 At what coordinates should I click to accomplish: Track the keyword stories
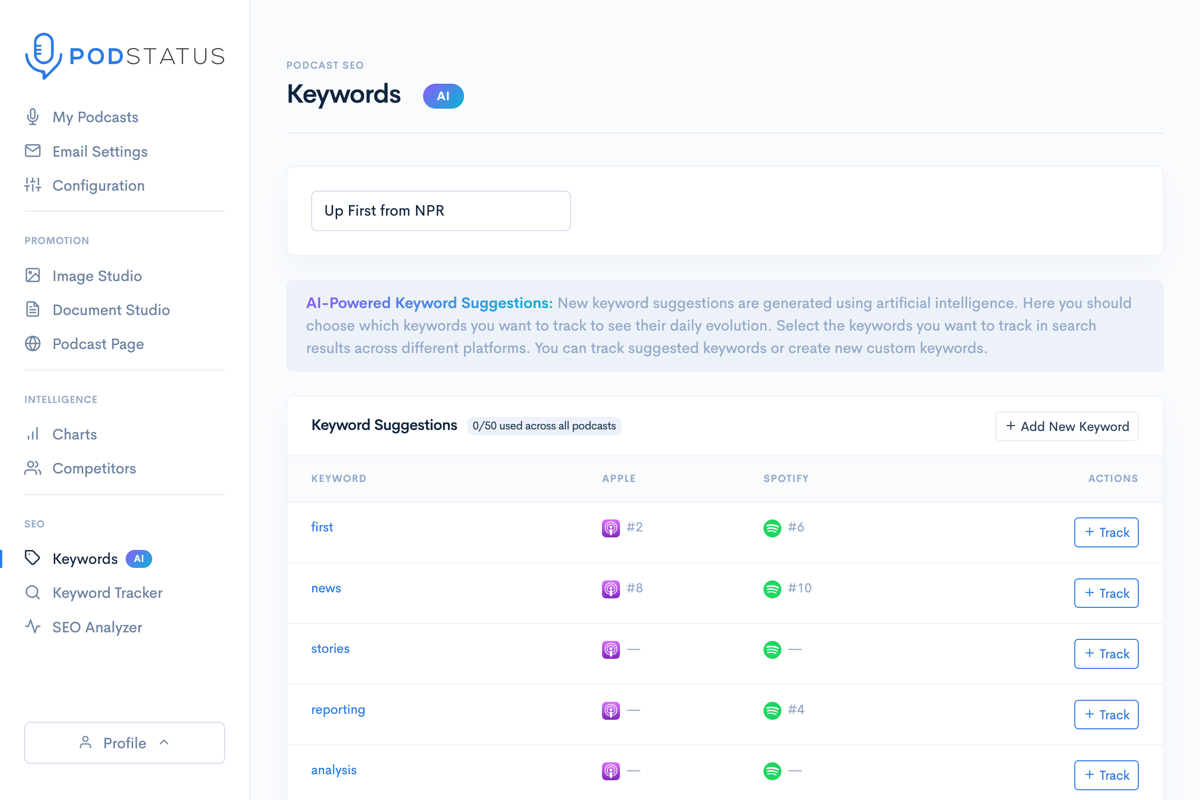(1106, 653)
